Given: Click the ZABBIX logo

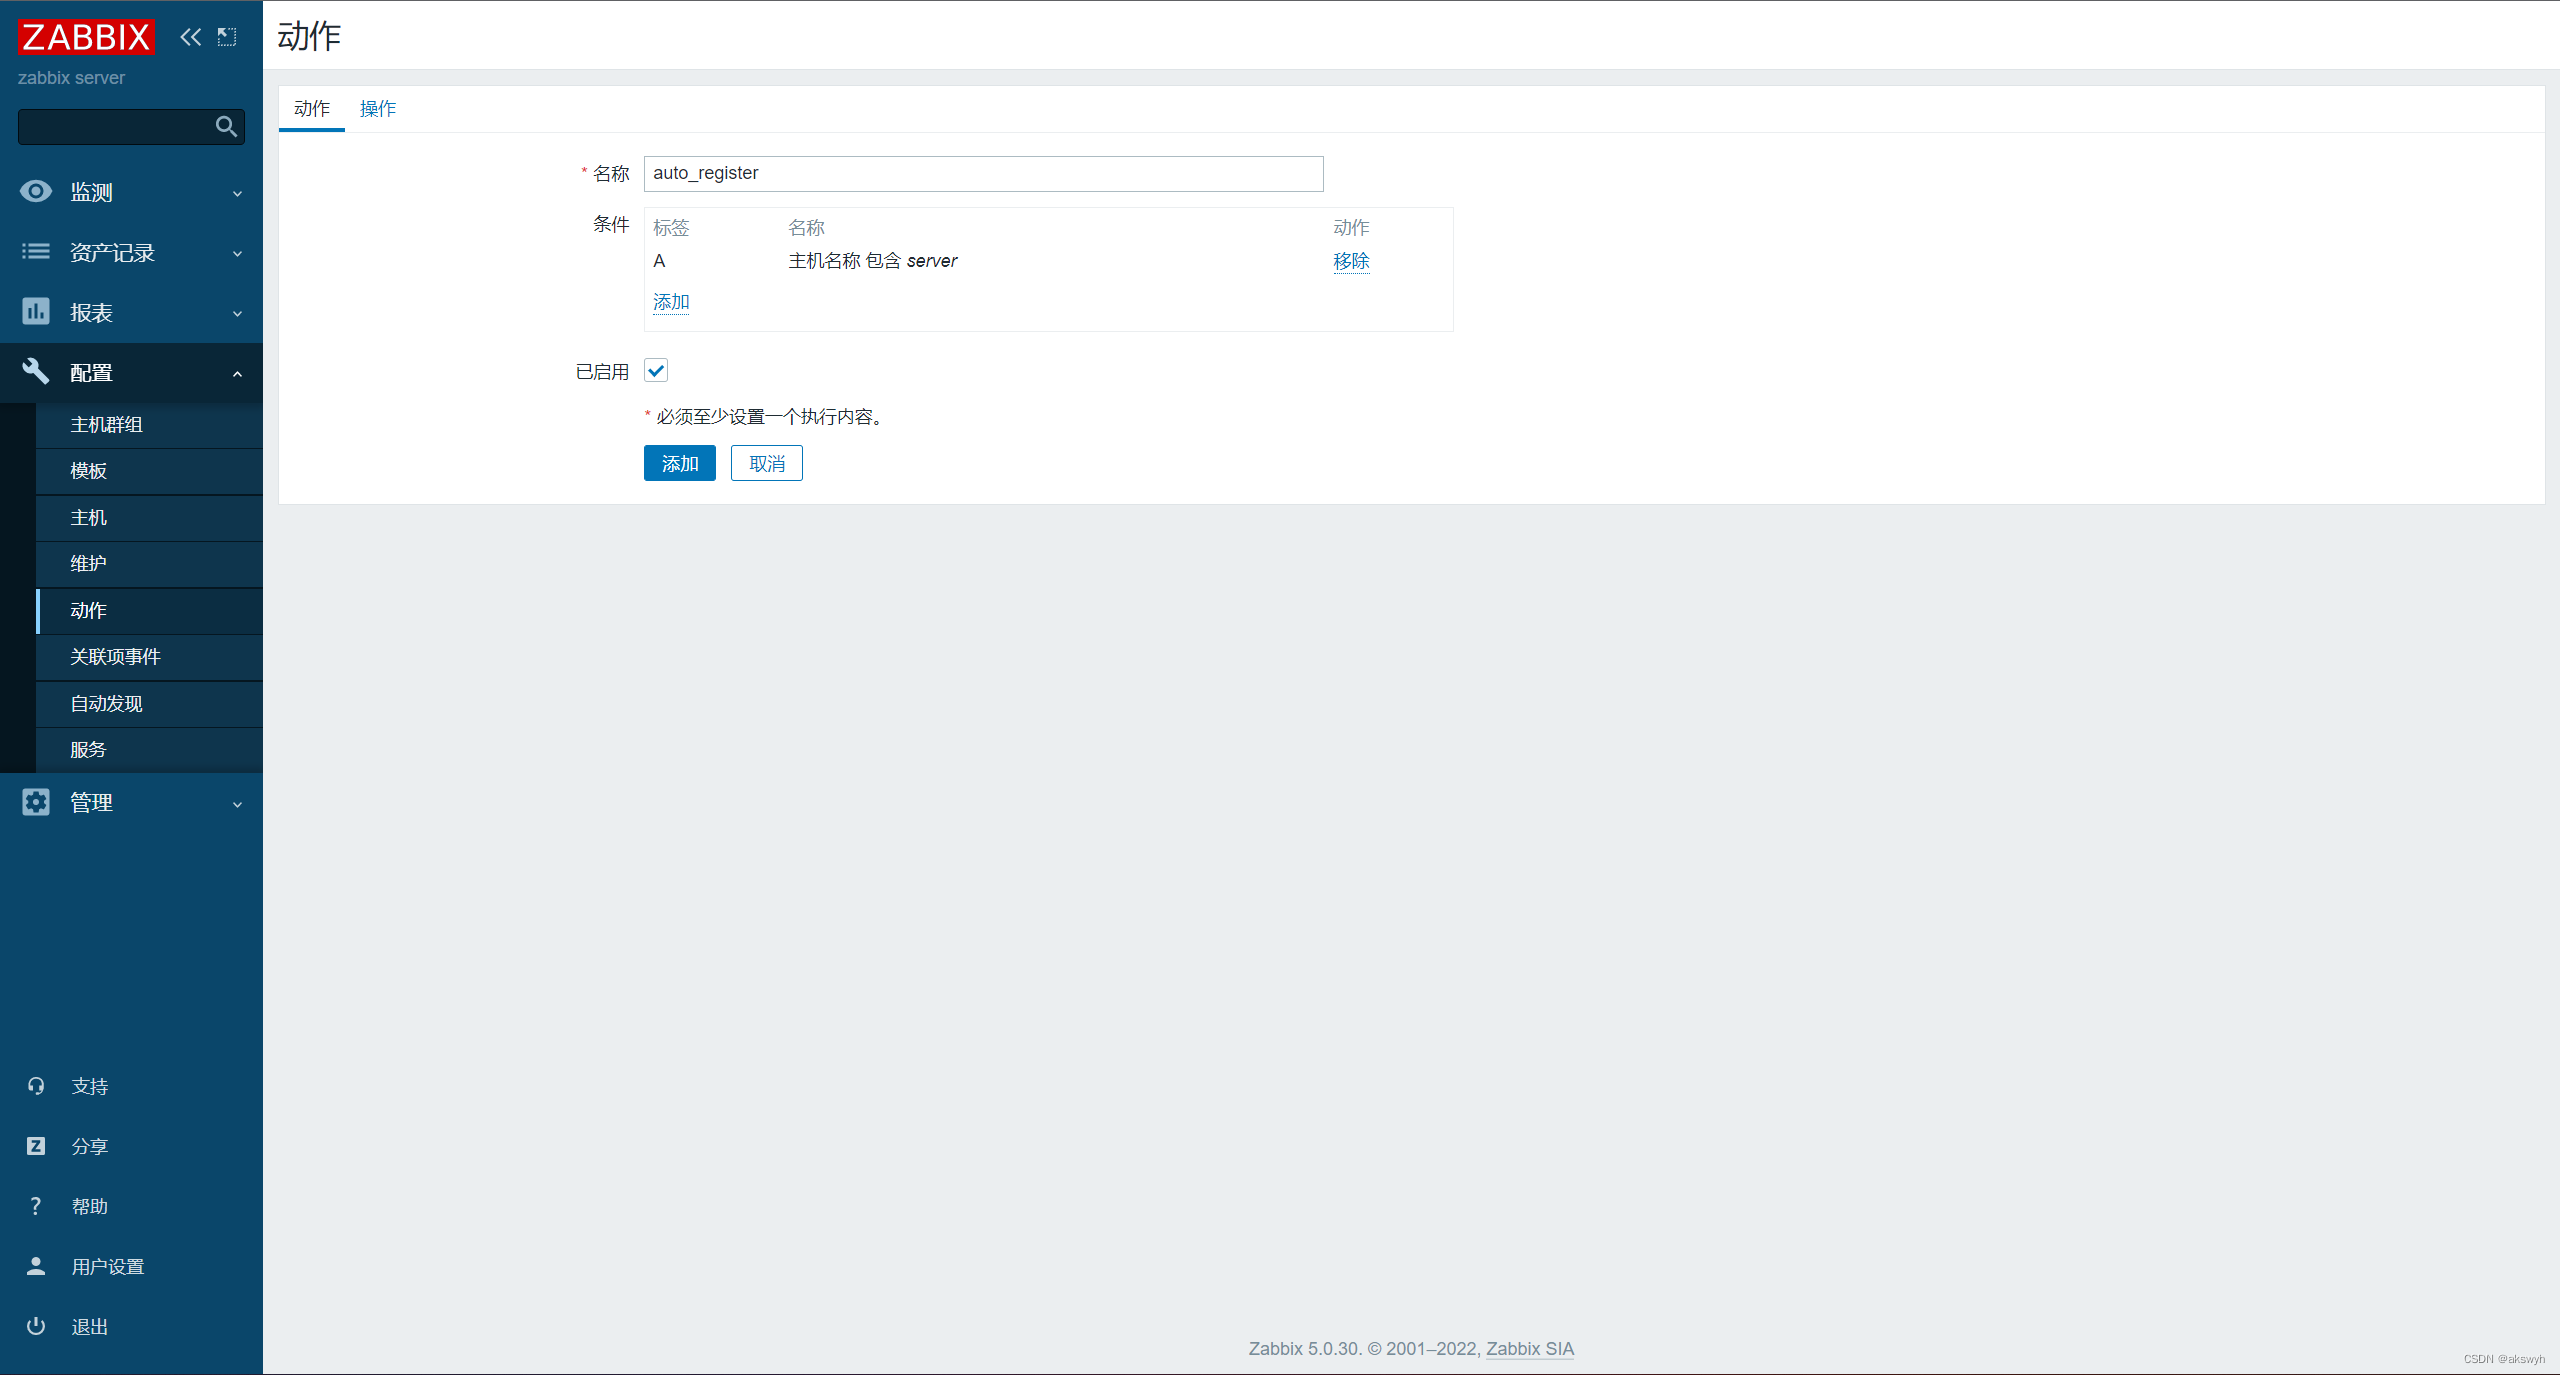Looking at the screenshot, I should [86, 37].
